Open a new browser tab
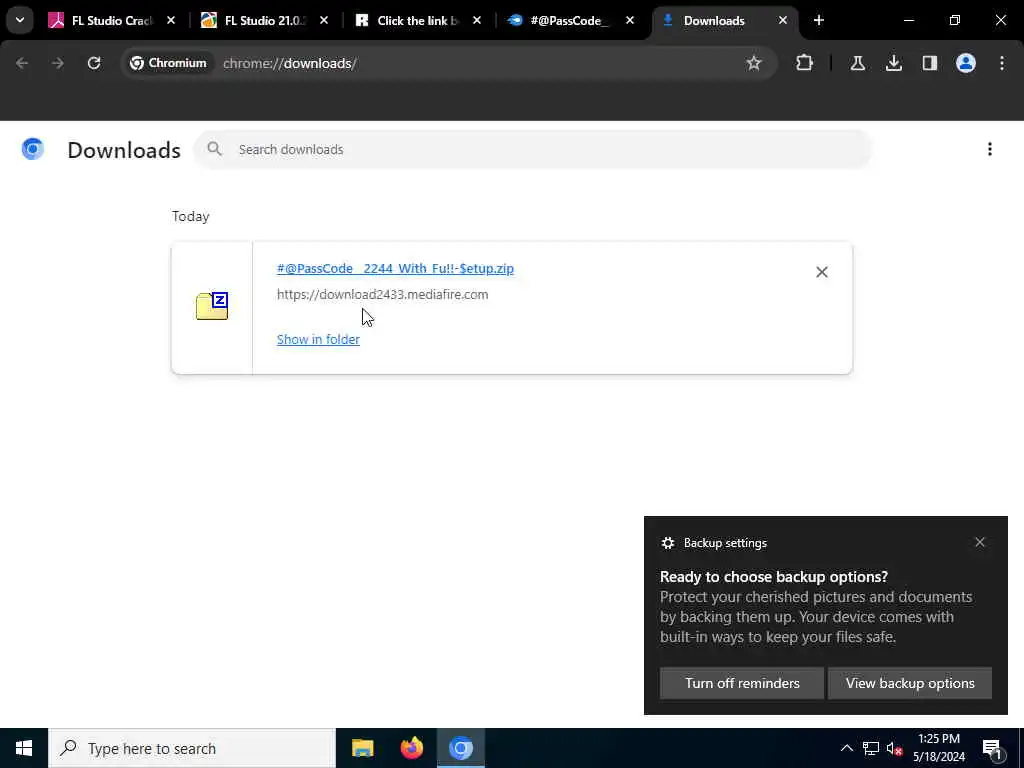Viewport: 1024px width, 768px height. [x=819, y=21]
